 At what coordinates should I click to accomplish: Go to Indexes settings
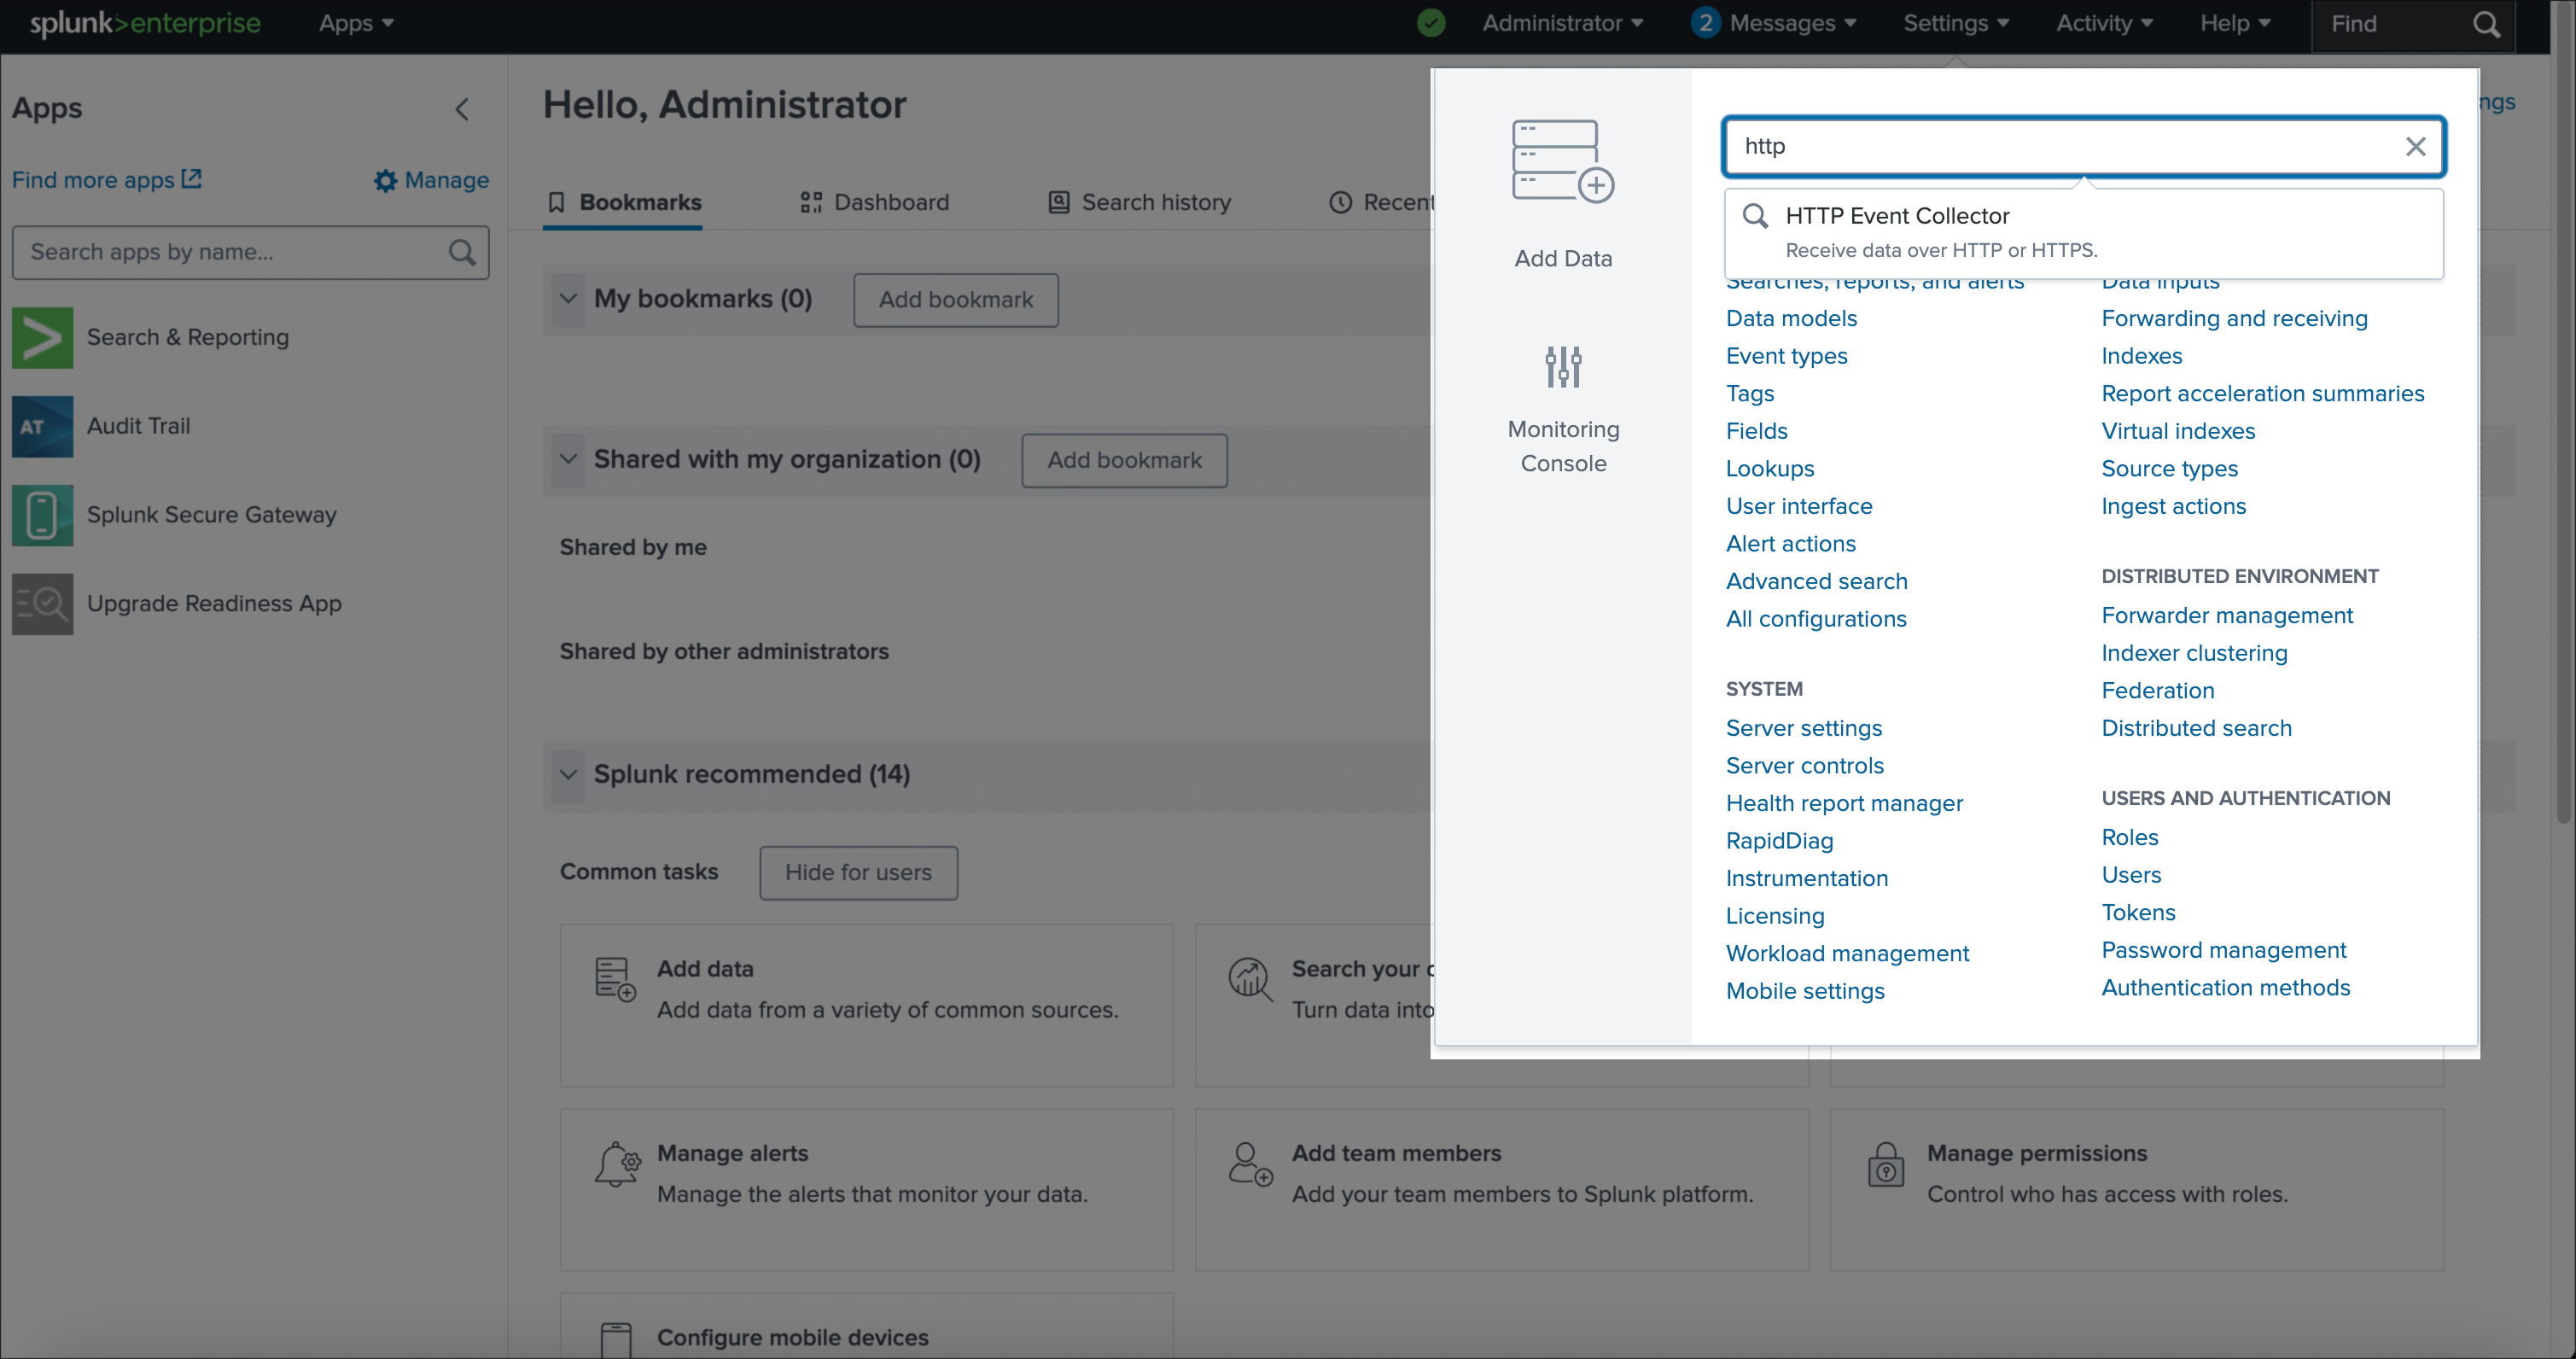click(2141, 357)
